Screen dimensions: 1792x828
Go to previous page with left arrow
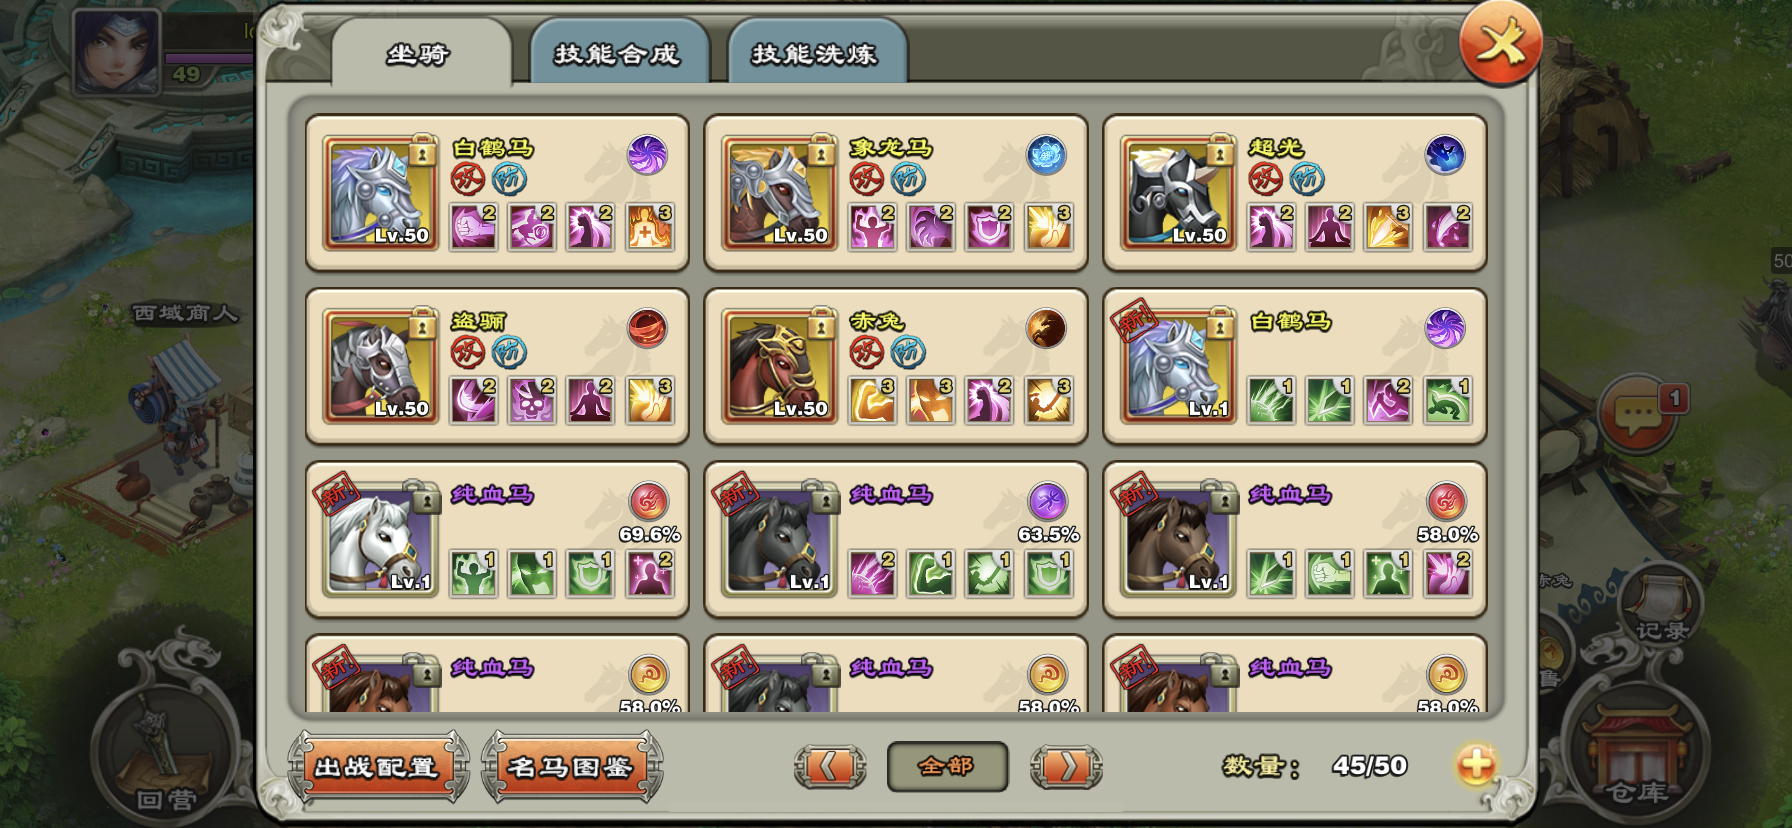[x=830, y=767]
